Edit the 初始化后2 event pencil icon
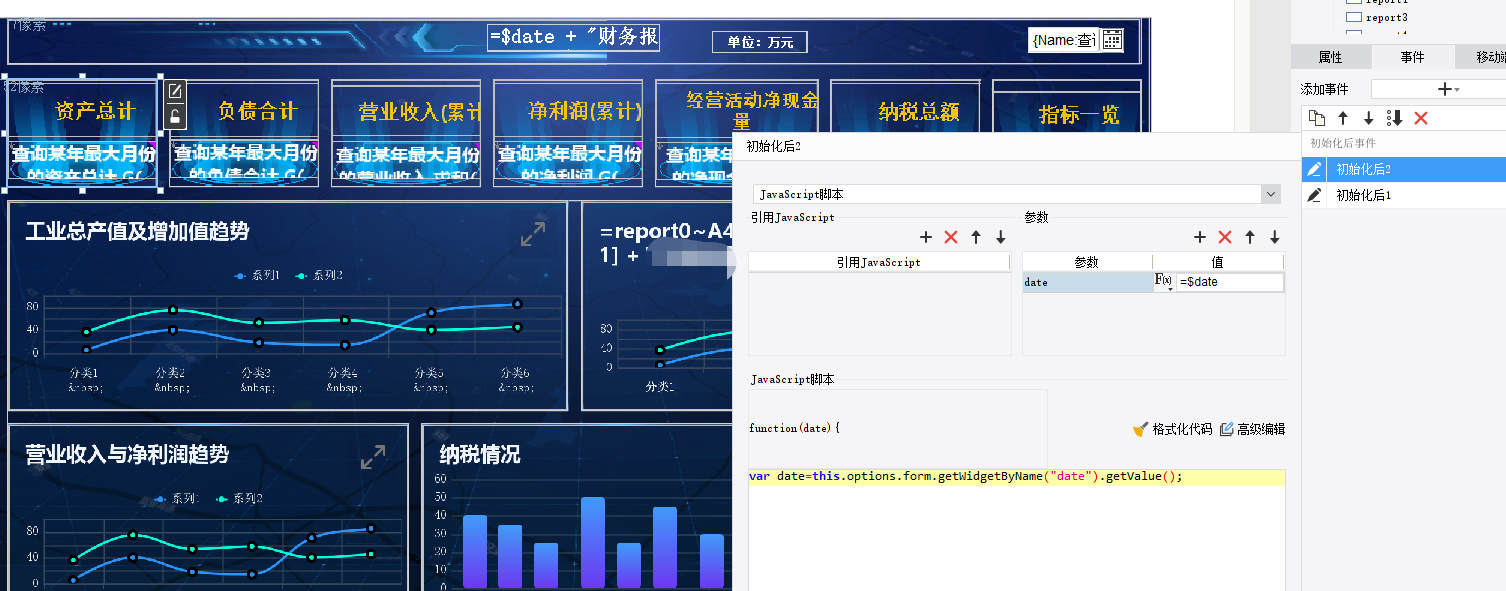The width and height of the screenshot is (1506, 591). 1315,169
